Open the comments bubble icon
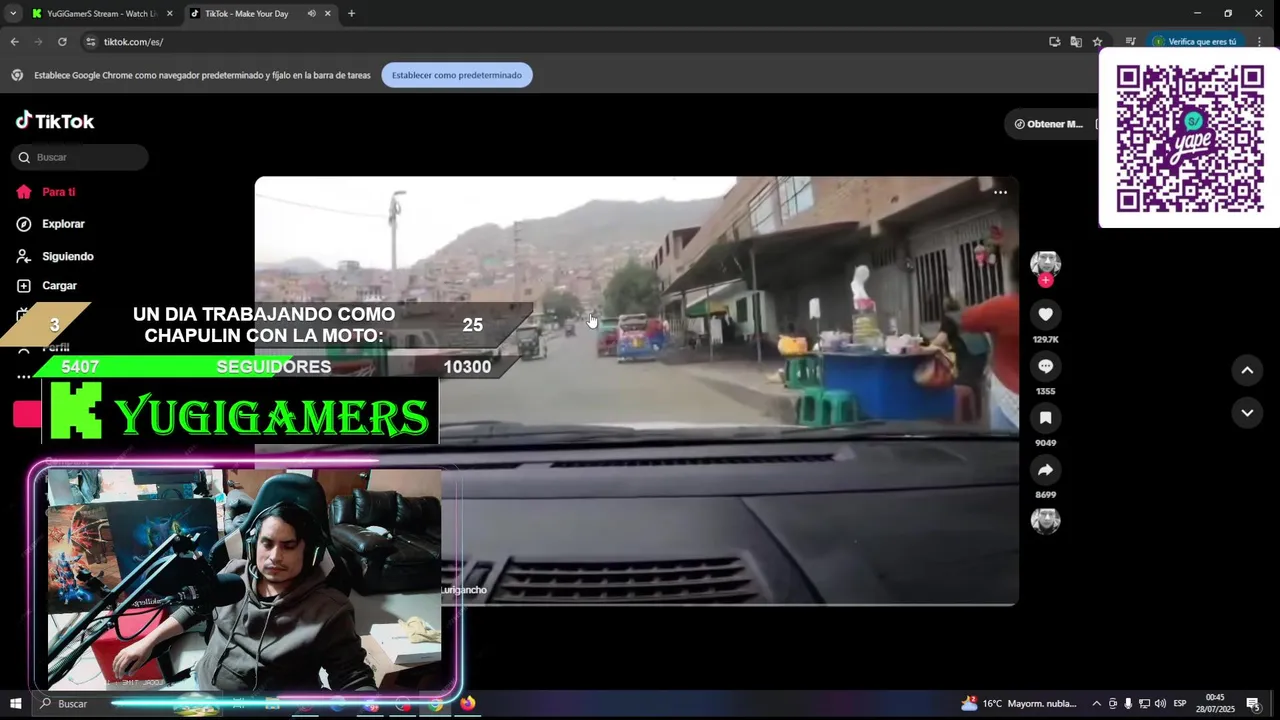The width and height of the screenshot is (1280, 720). (1045, 366)
